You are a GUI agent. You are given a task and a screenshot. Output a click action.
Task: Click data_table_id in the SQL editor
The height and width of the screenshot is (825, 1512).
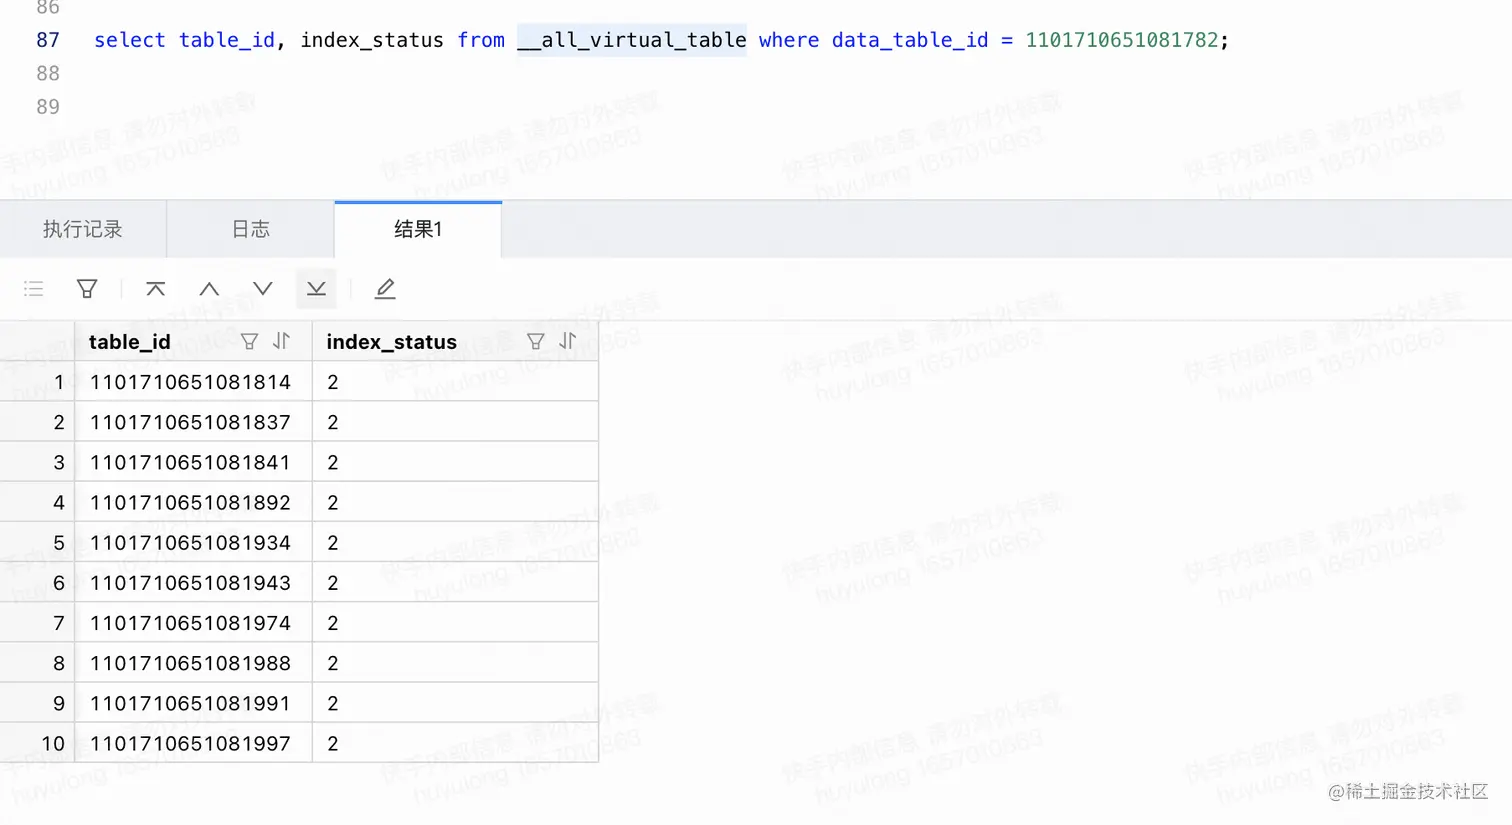pos(910,40)
